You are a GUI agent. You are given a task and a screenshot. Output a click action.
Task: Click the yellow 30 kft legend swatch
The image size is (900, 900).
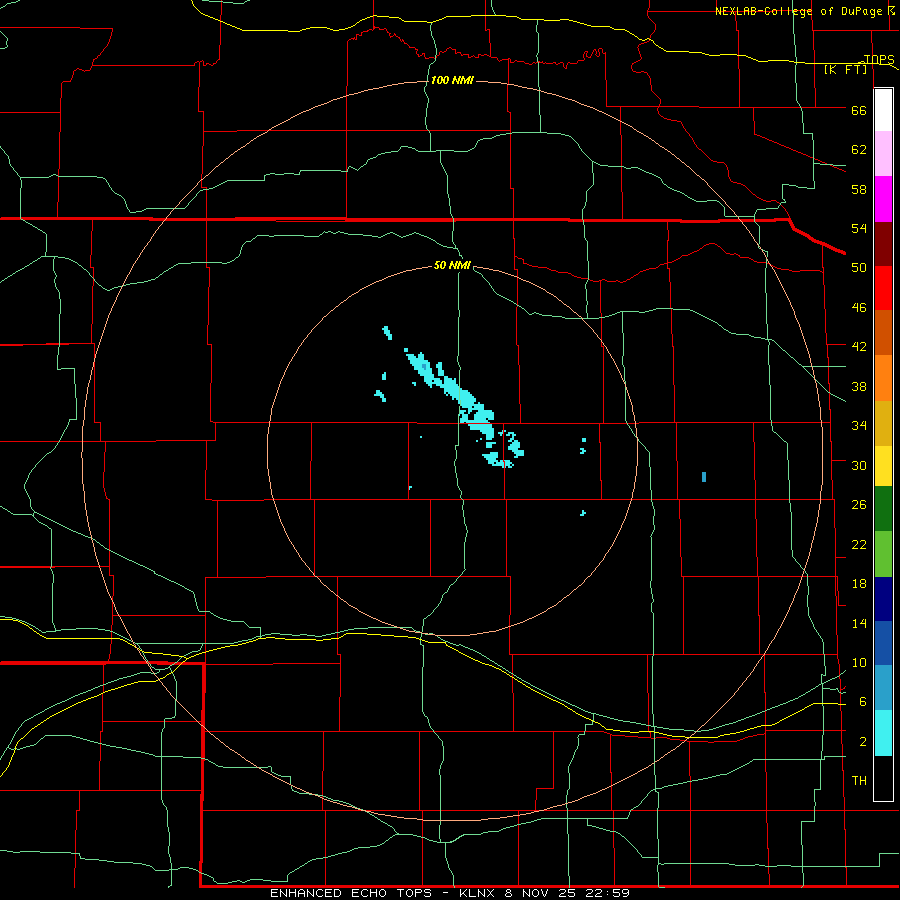(883, 466)
